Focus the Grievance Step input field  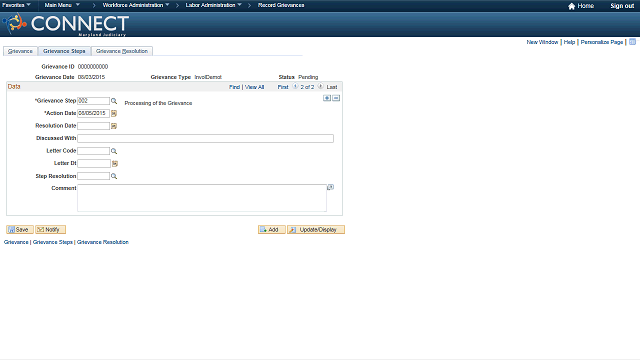tap(93, 101)
